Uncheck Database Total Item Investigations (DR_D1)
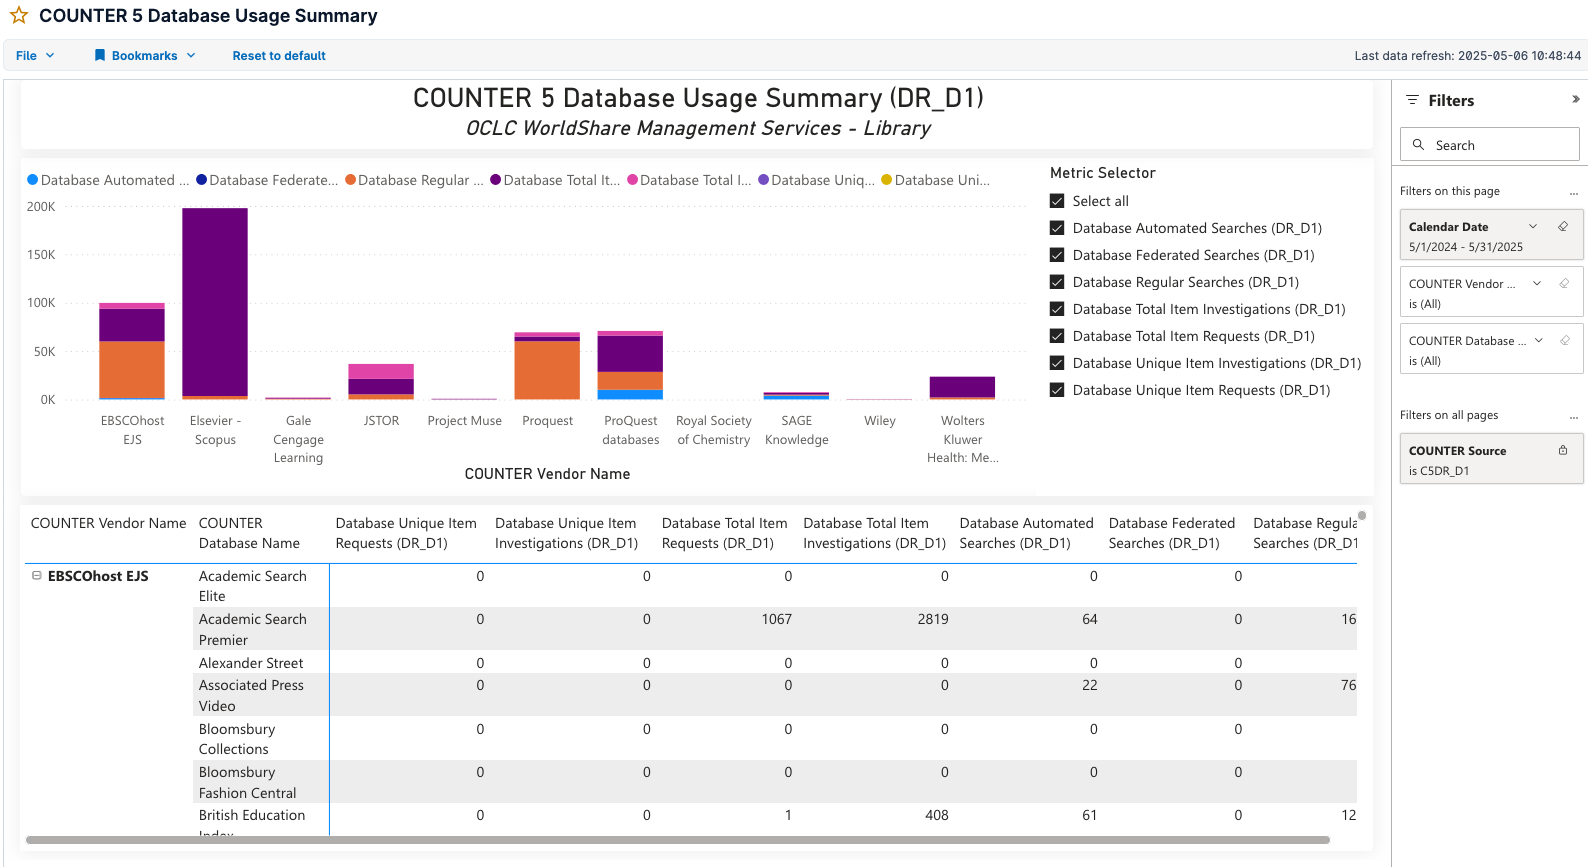Screen dimensions: 1588x867 coord(1057,309)
